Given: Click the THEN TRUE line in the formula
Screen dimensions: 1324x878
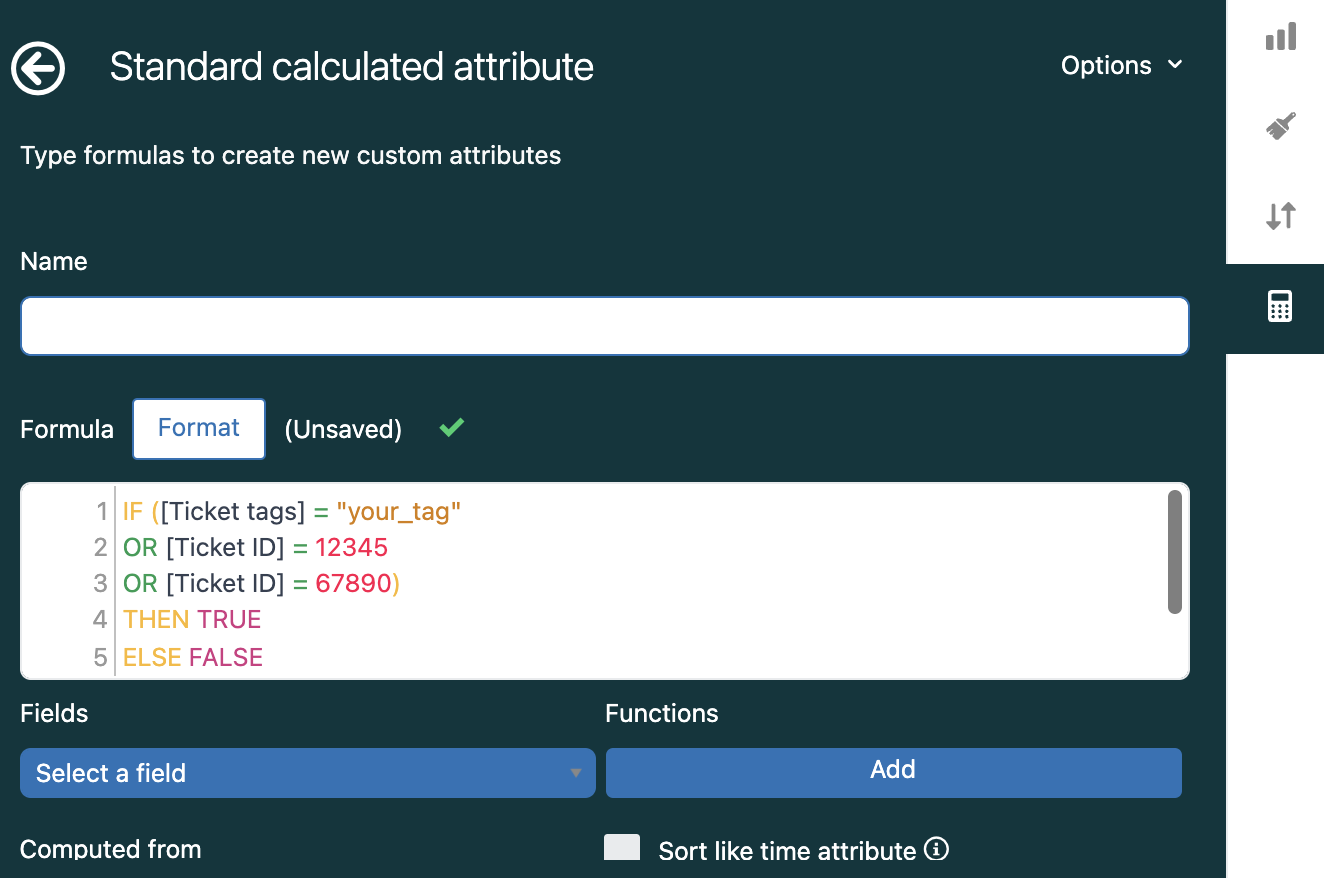Looking at the screenshot, I should [192, 619].
